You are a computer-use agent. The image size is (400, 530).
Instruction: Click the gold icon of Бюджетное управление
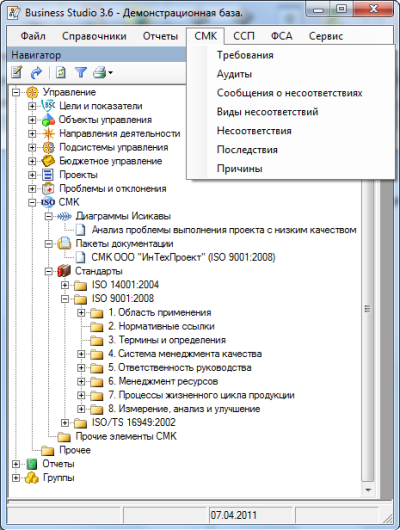click(48, 161)
